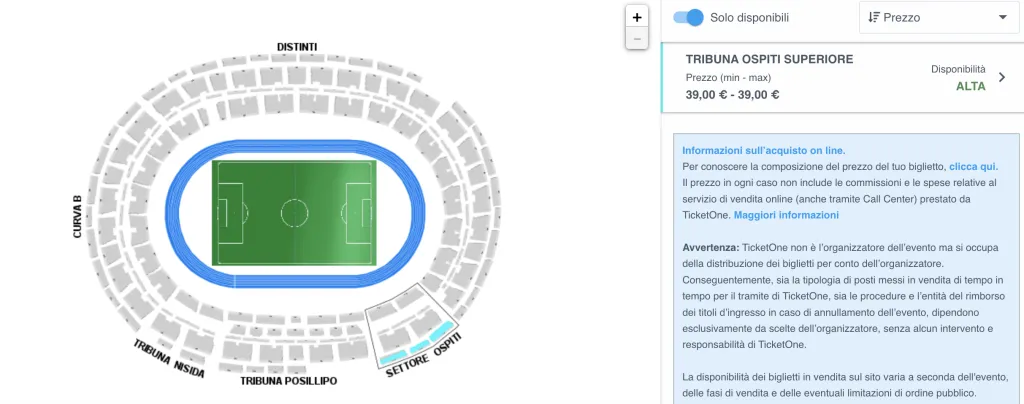Click the ALTA availability indicator
1024x404 pixels.
(970, 86)
